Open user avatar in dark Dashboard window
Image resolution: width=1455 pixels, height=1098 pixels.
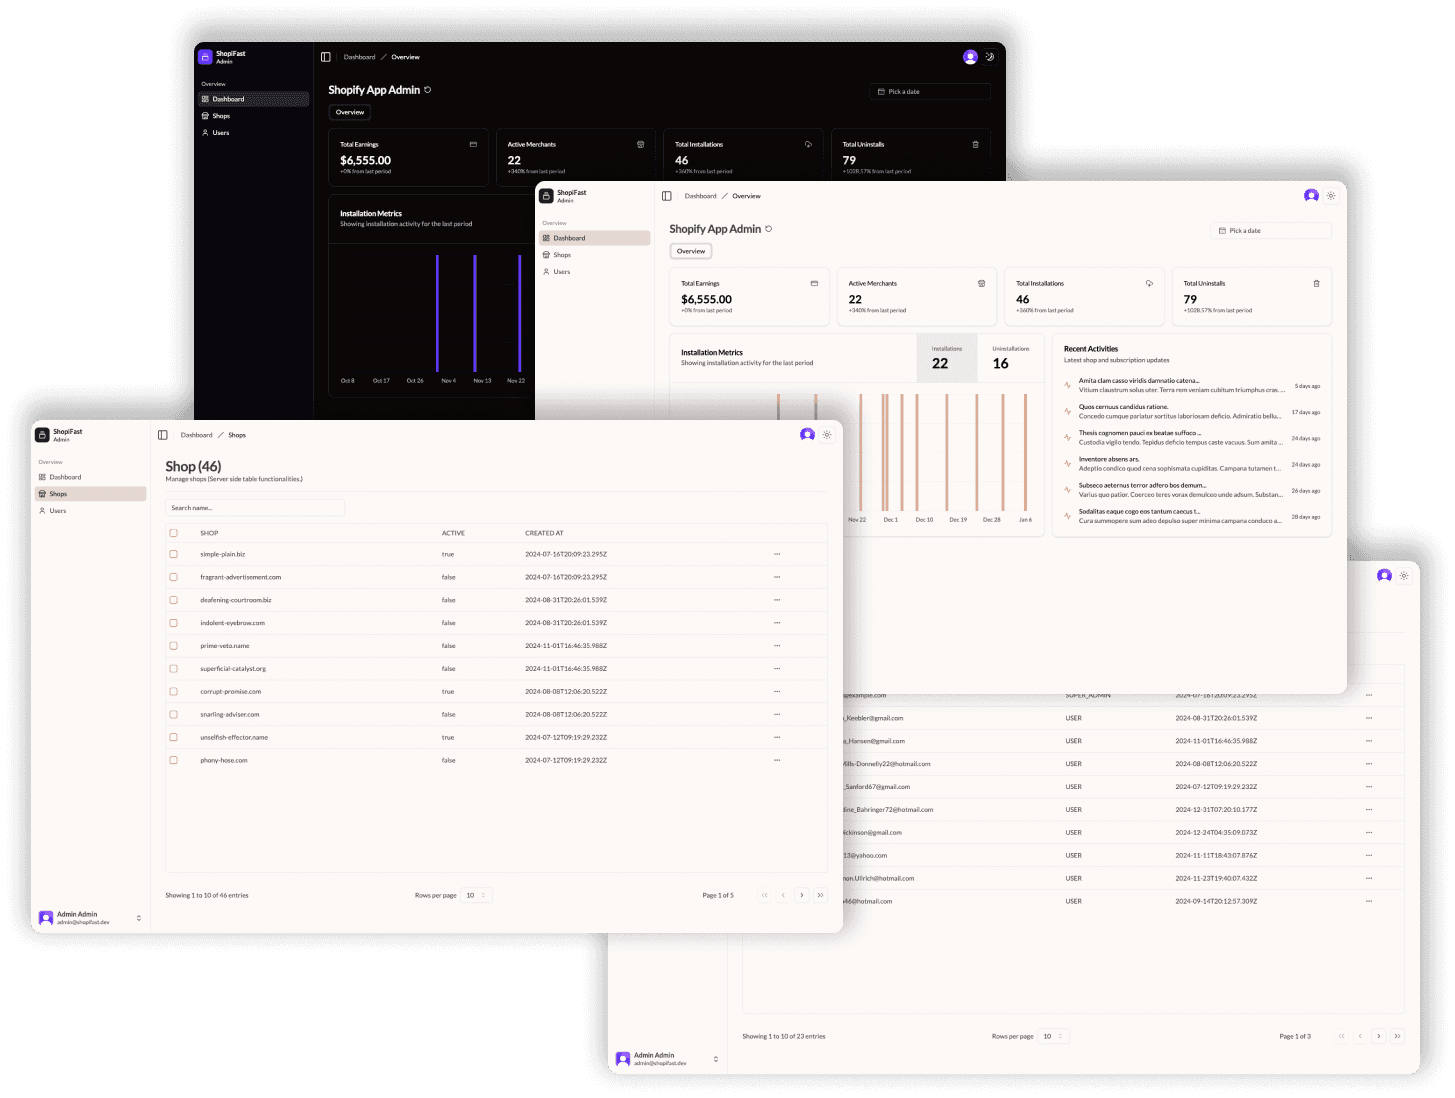coord(970,57)
